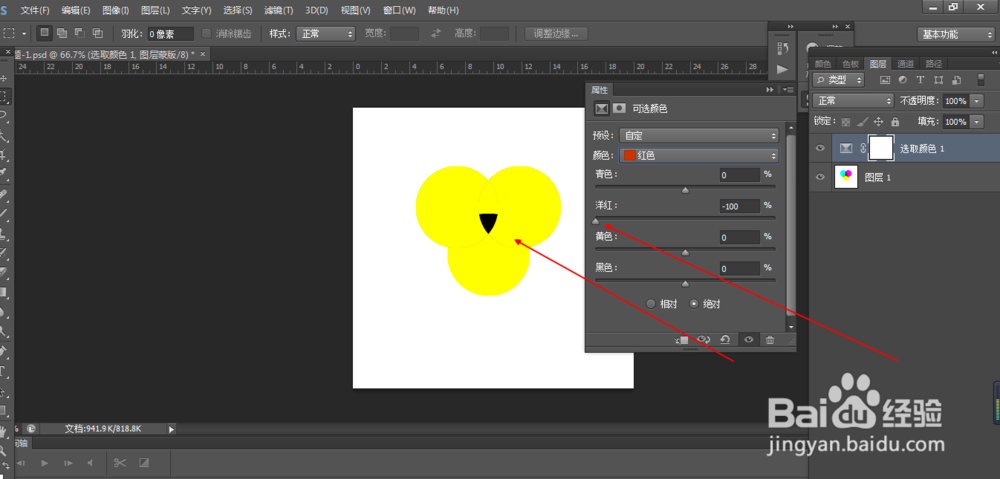
Task: Click lock position icon in Layers panel
Action: (x=878, y=121)
